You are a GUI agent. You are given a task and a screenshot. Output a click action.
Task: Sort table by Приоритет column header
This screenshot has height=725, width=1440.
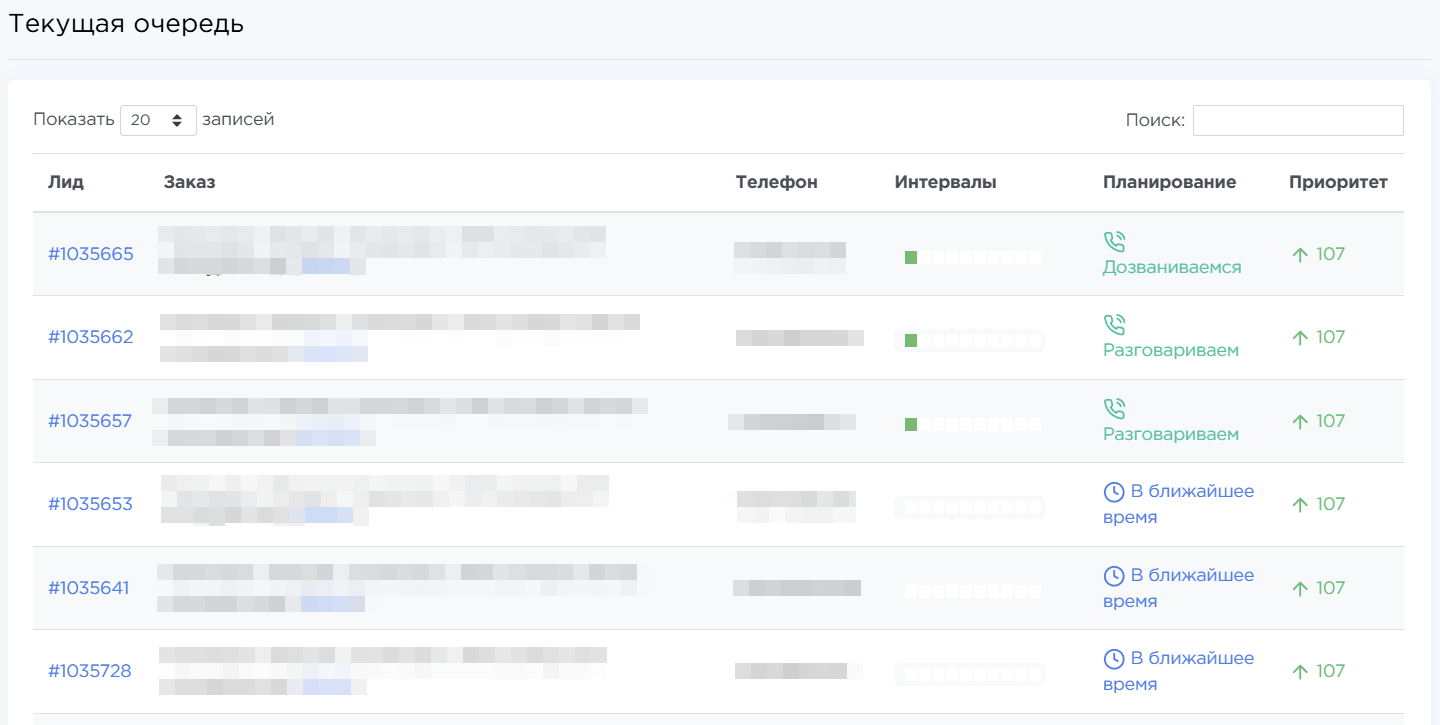coord(1338,182)
